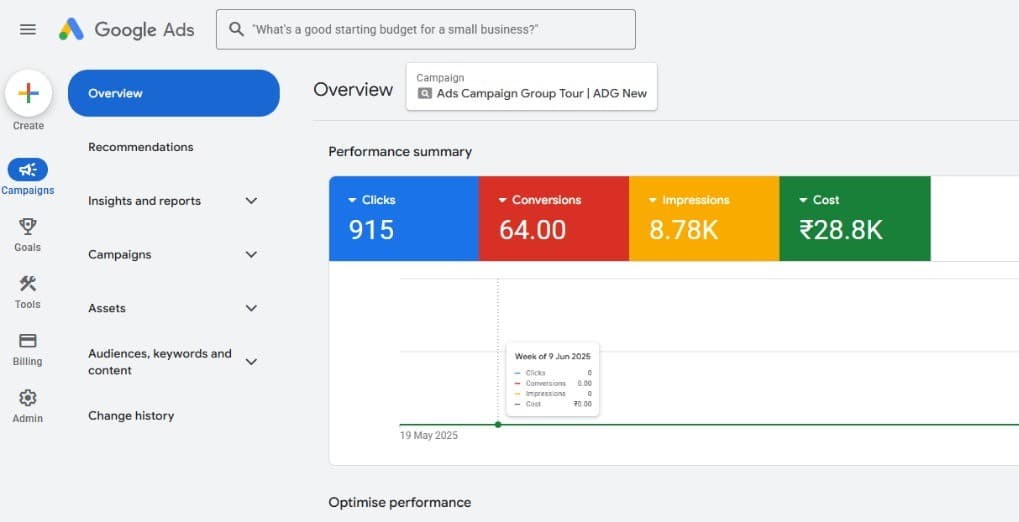Click the Create plus button
The width and height of the screenshot is (1019, 522).
tap(29, 93)
